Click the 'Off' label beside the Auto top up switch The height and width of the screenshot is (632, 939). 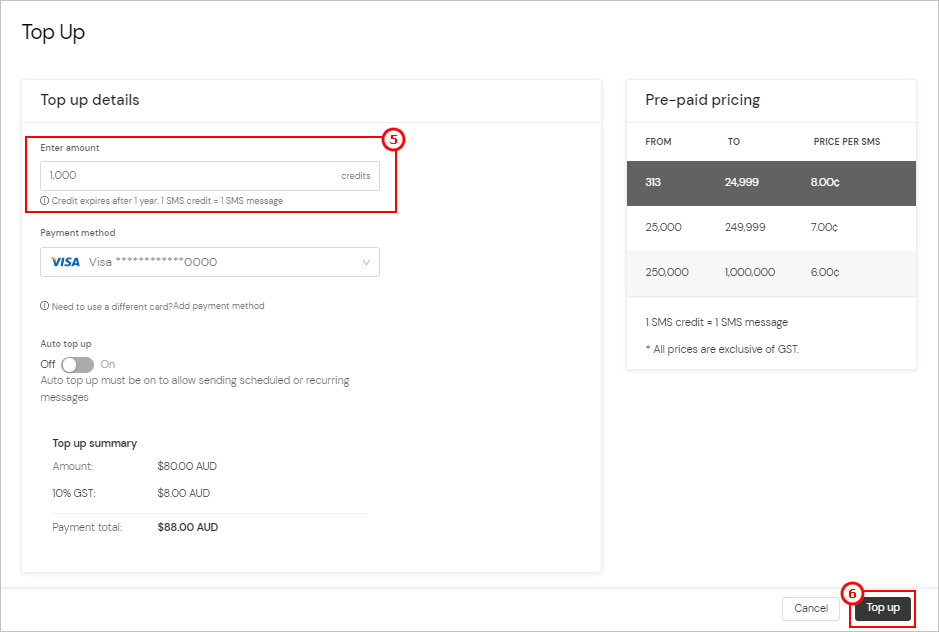[47, 364]
